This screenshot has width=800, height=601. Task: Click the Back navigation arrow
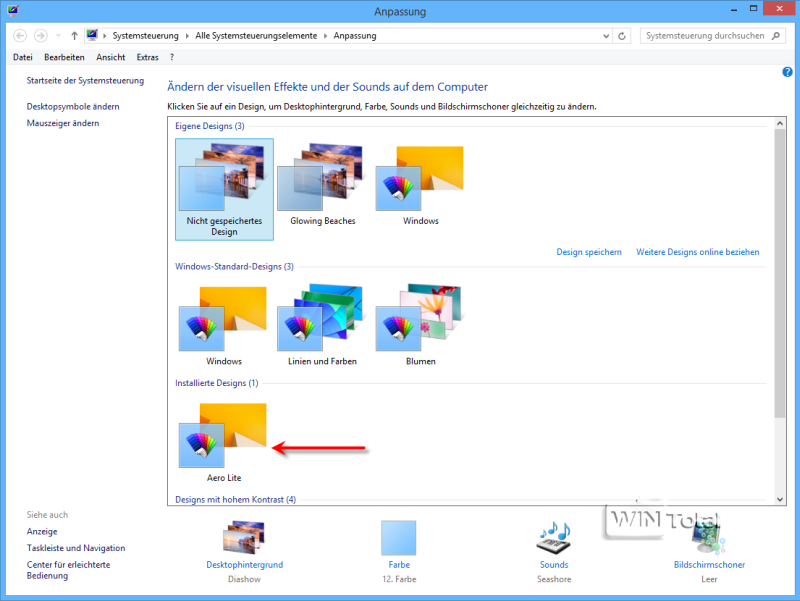pos(20,36)
